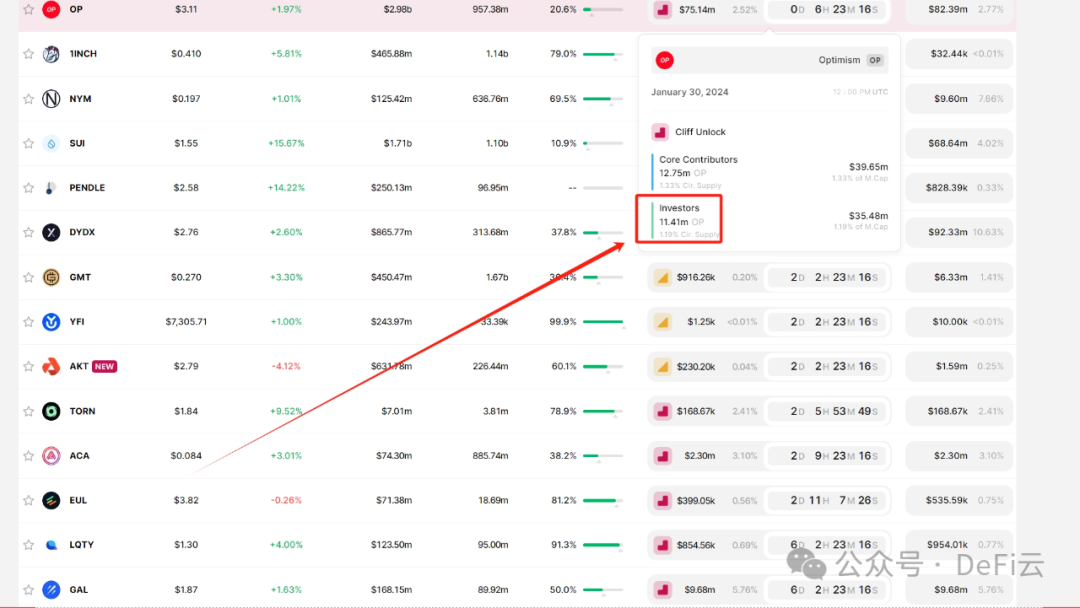Click the EUL row cliff unlock icon
1080x608 pixels.
coord(663,501)
